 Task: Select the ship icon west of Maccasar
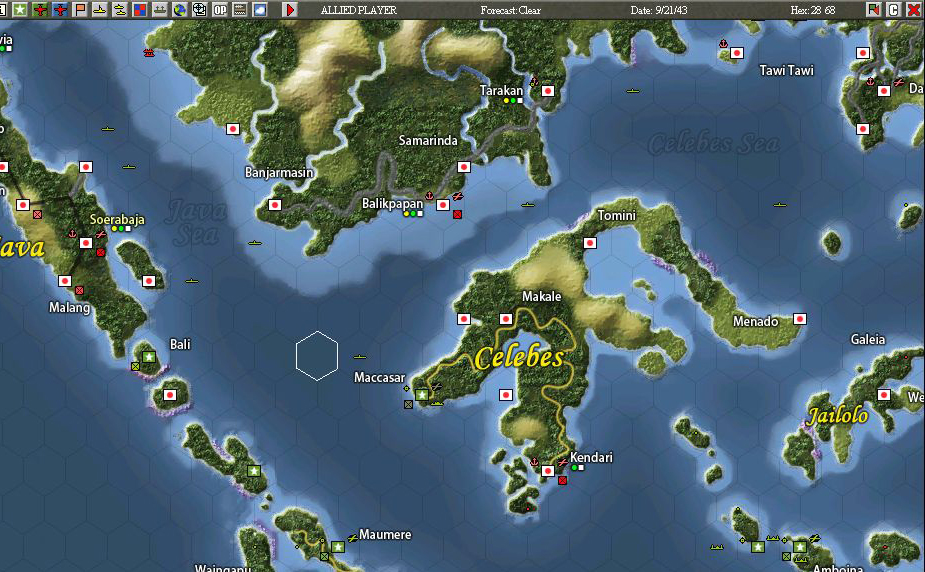(360, 357)
